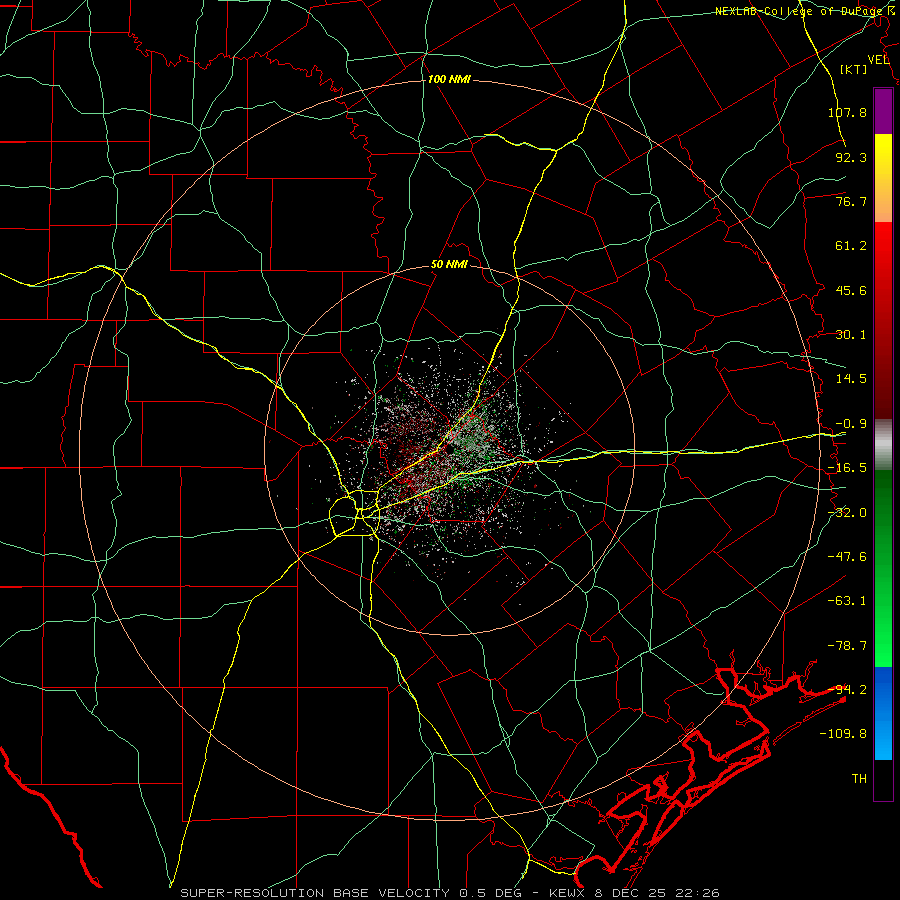Select the 14.5 velocity legend value

click(851, 379)
